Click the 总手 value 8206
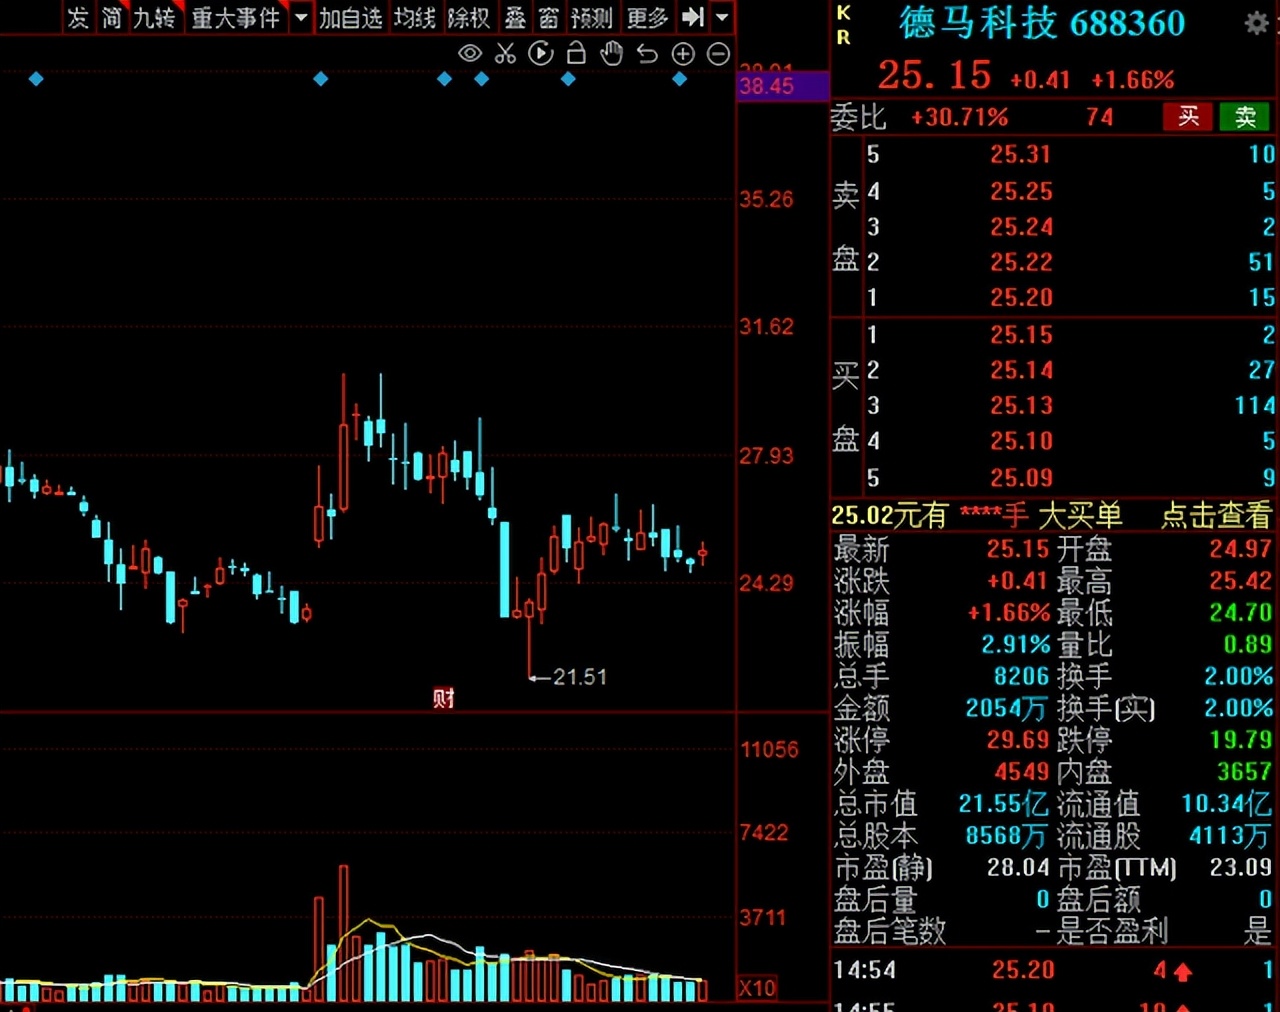The image size is (1280, 1012). tap(1021, 676)
